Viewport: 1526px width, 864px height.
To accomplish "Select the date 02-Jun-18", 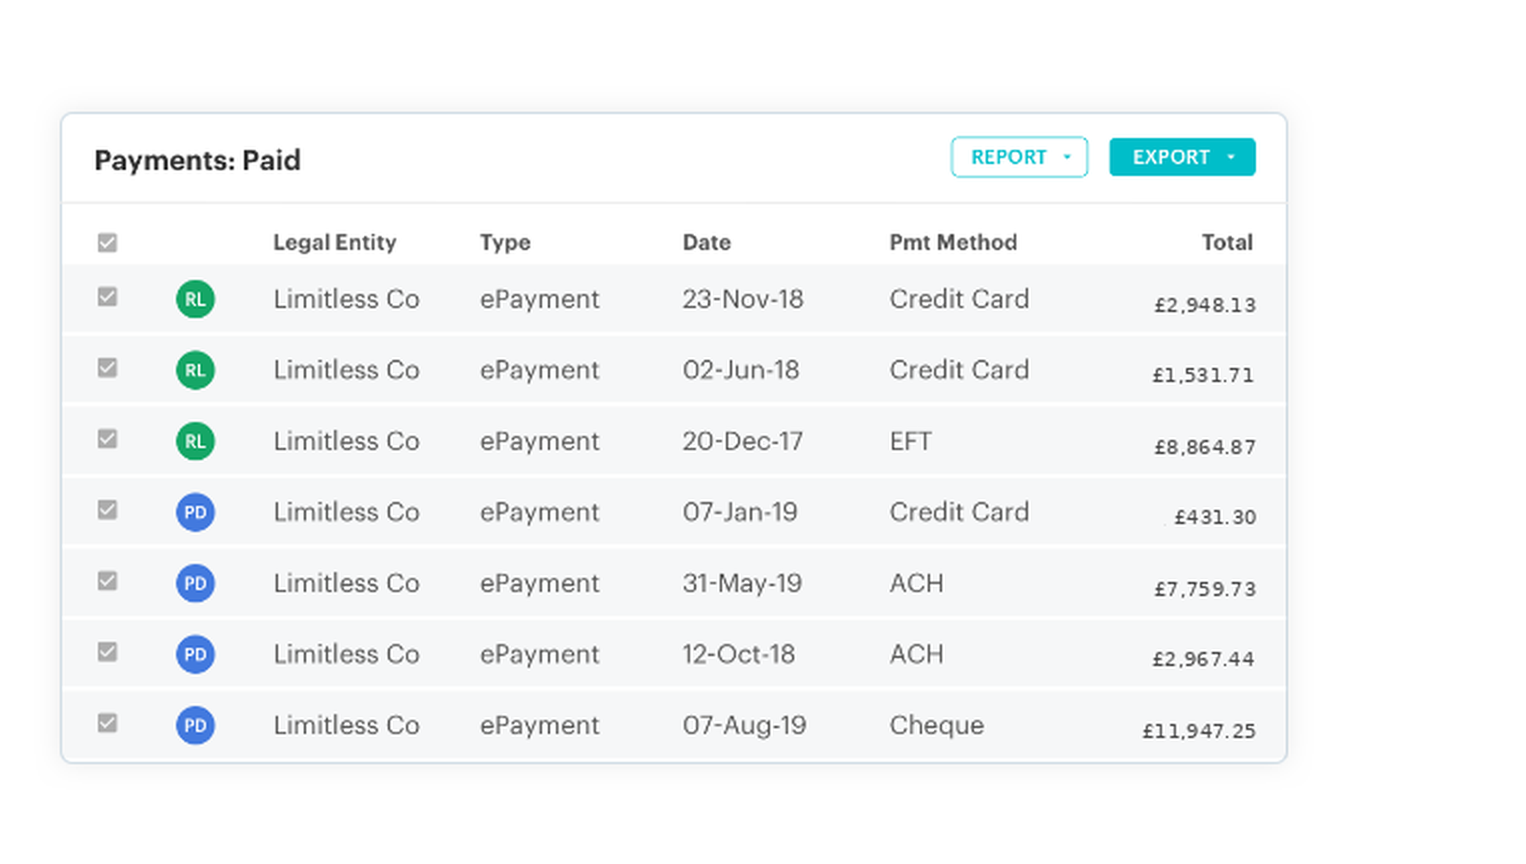I will click(x=741, y=370).
